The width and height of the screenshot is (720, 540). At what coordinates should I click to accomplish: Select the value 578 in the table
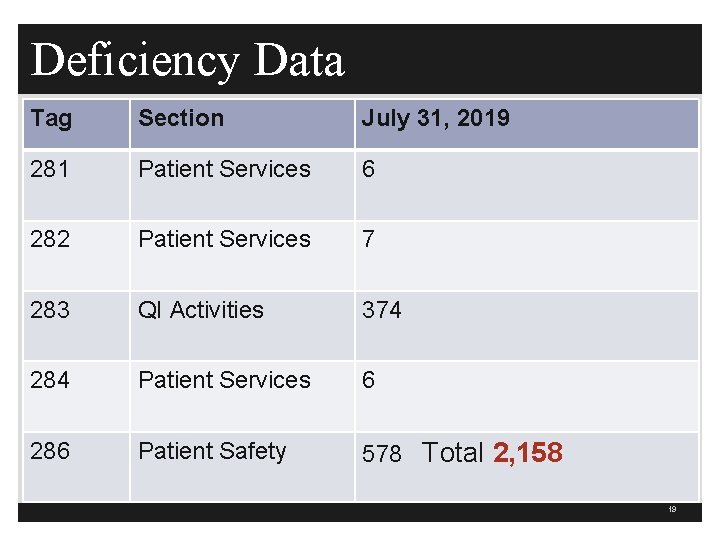[381, 454]
